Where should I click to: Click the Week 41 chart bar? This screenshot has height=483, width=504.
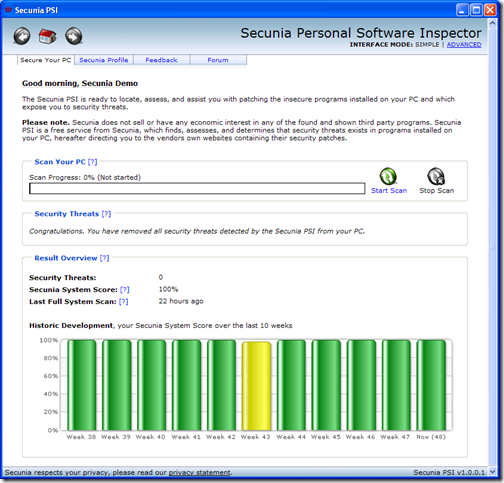pos(186,385)
